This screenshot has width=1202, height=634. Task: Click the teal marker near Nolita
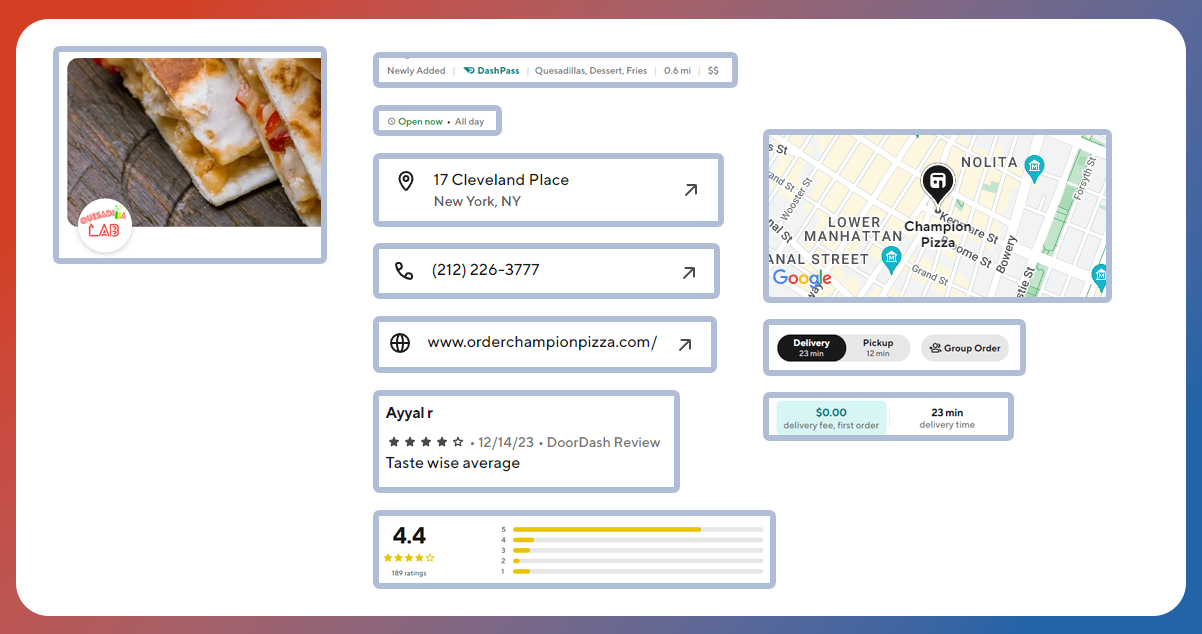click(x=1034, y=166)
